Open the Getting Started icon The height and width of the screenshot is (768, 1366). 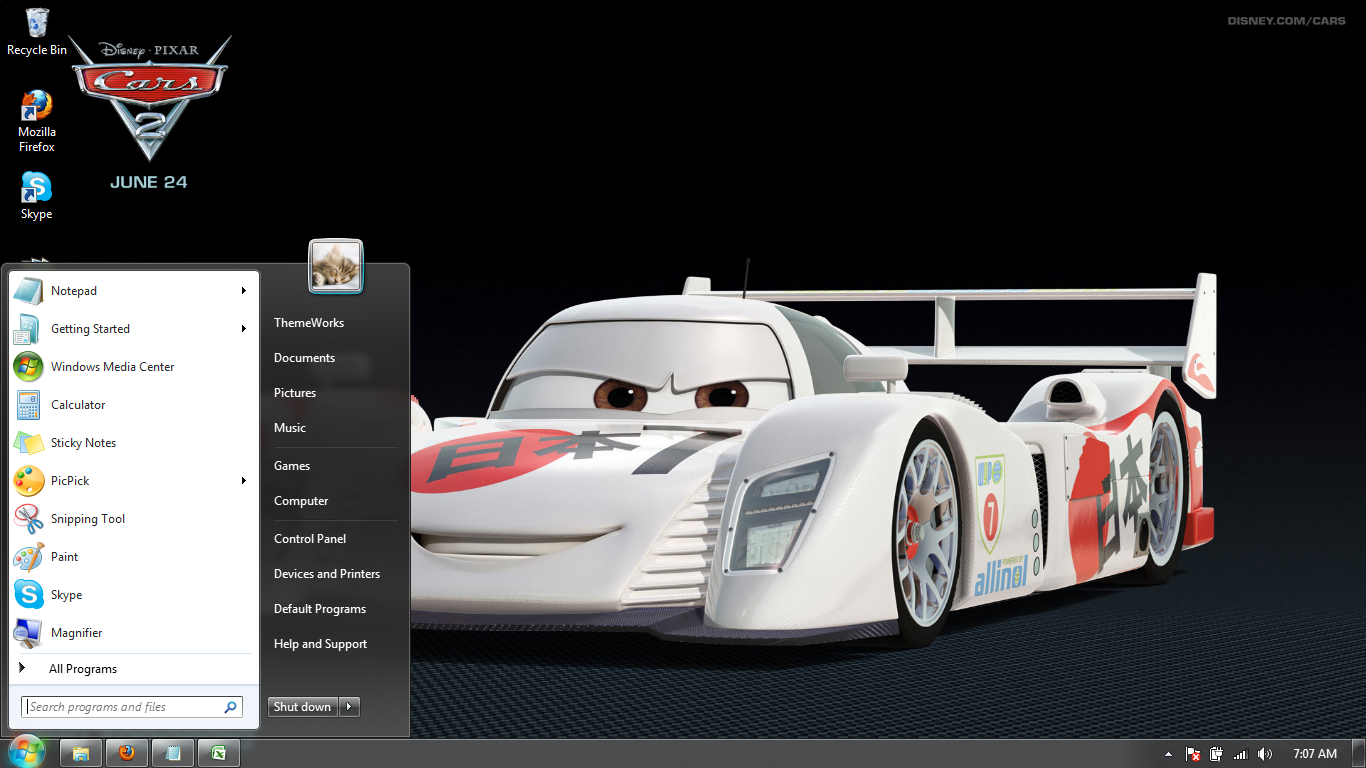[28, 329]
